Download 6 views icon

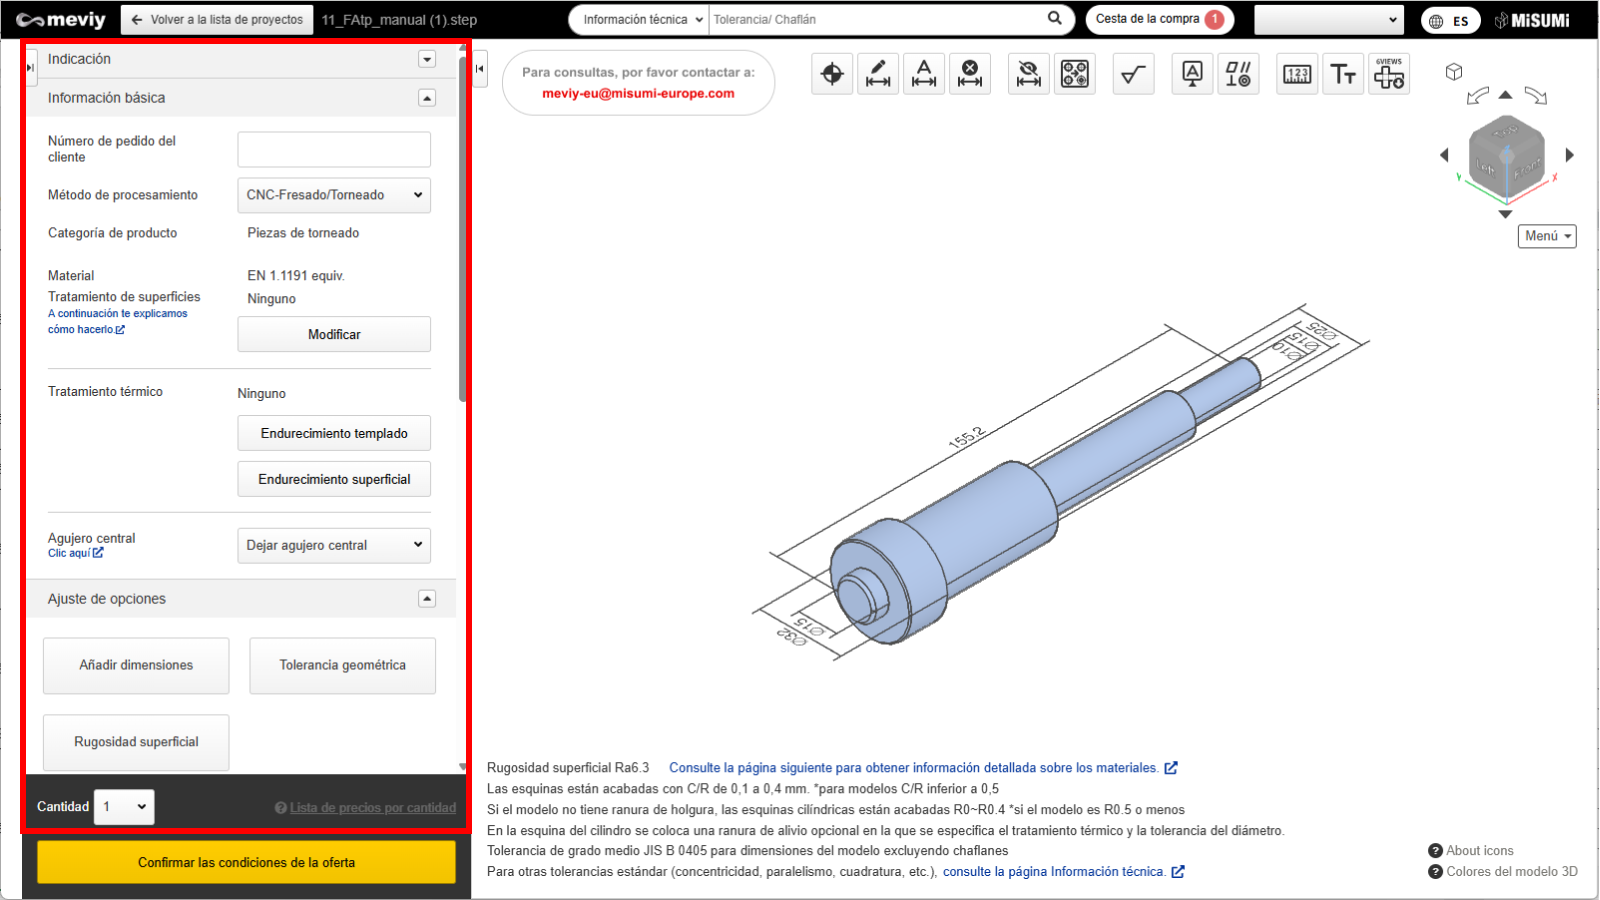point(1389,74)
